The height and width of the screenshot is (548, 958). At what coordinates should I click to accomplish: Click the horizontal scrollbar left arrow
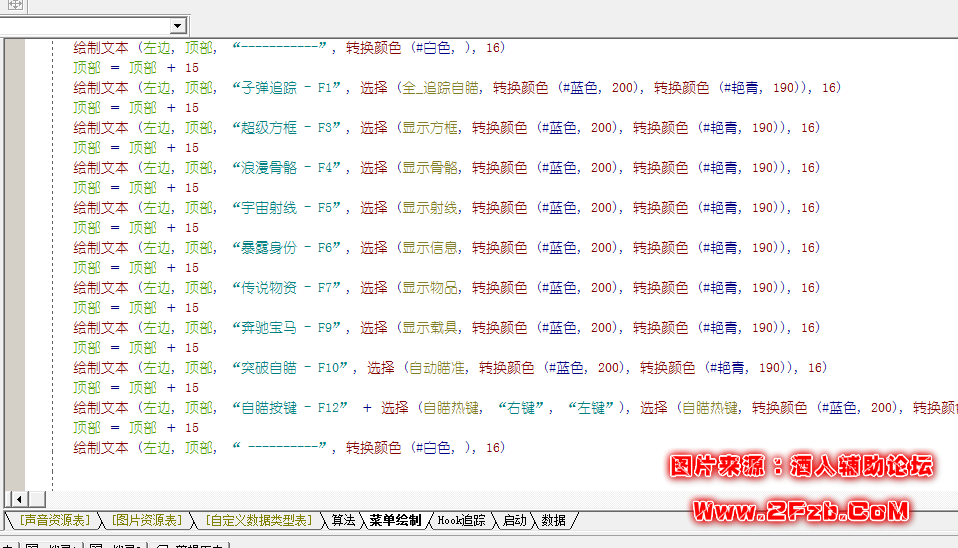pos(19,499)
